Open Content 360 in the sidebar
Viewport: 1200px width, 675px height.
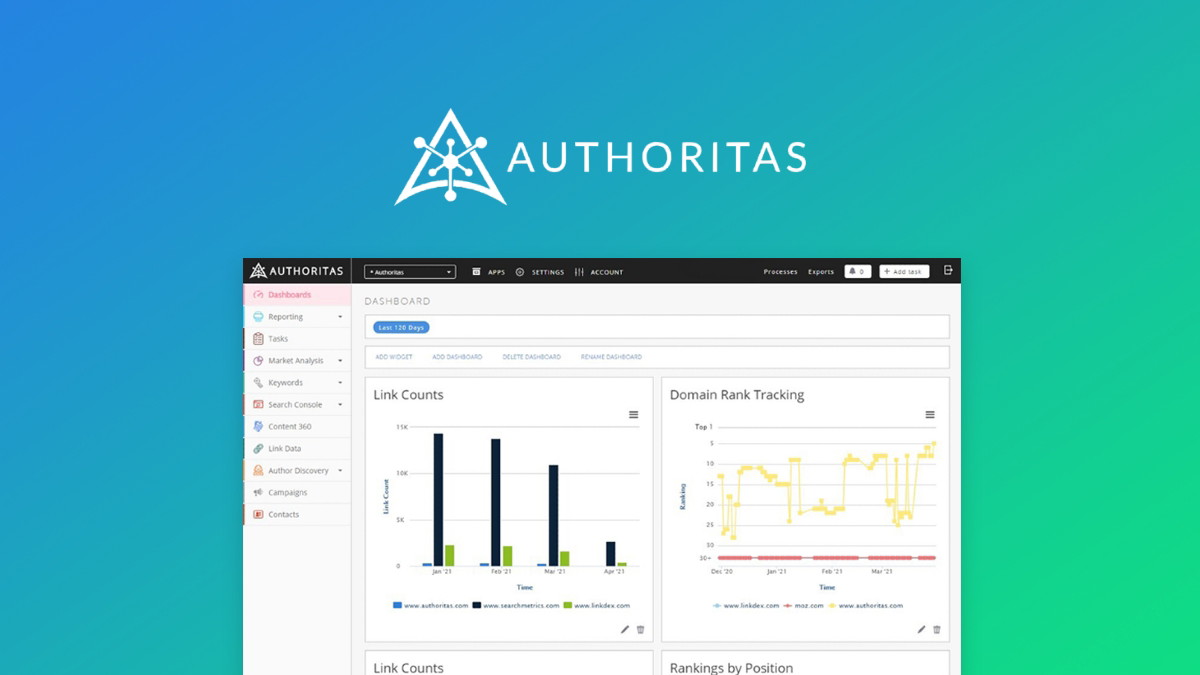pyautogui.click(x=297, y=427)
